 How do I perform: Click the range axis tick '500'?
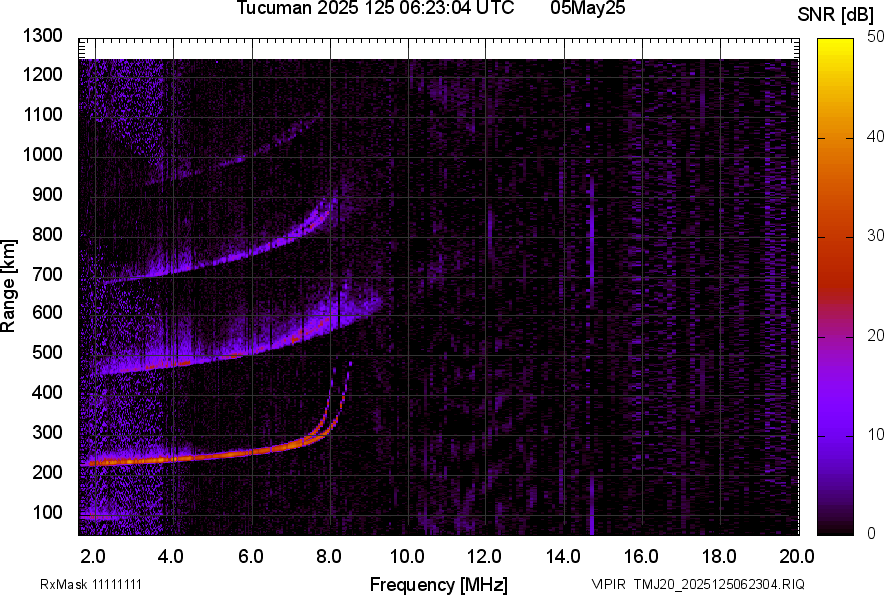(x=47, y=352)
